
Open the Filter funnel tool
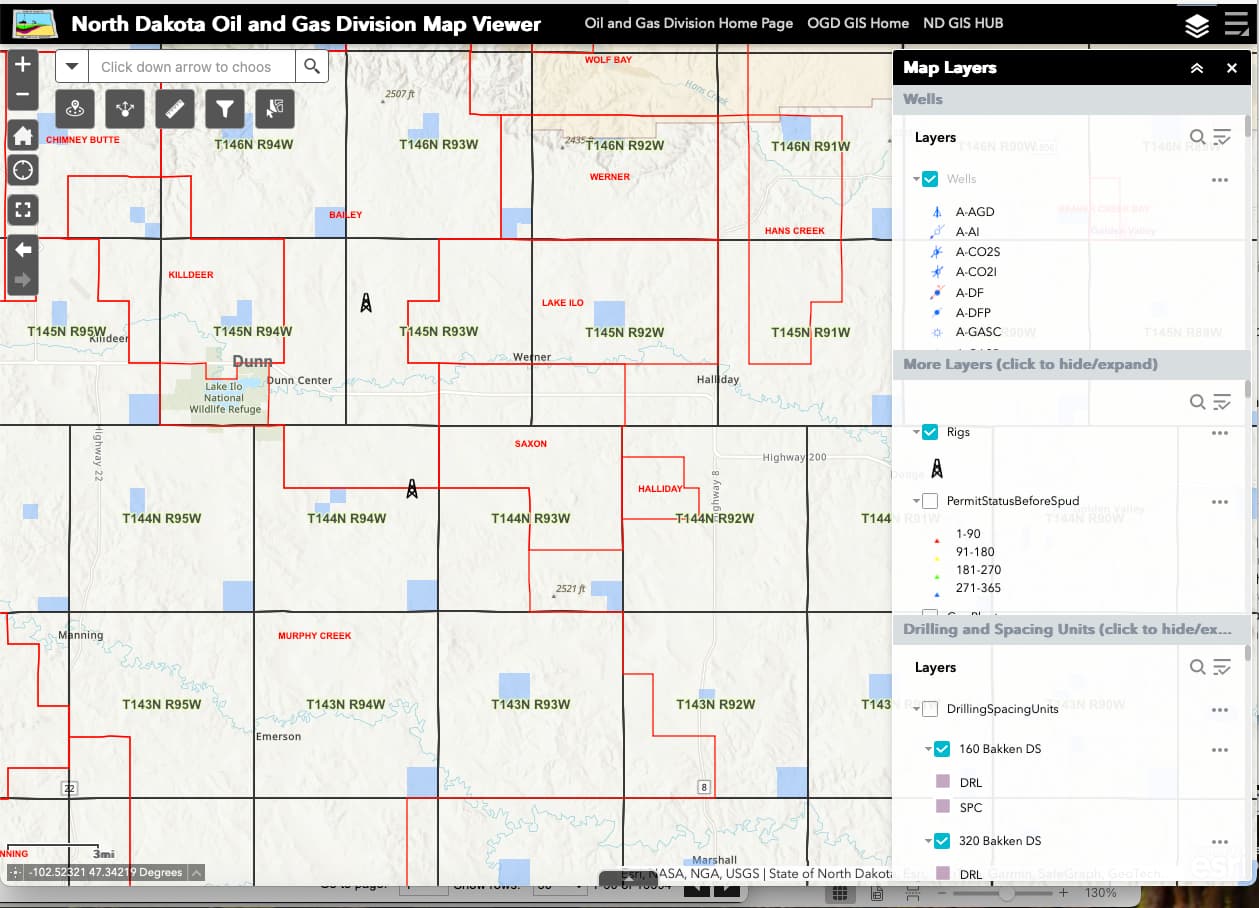224,108
